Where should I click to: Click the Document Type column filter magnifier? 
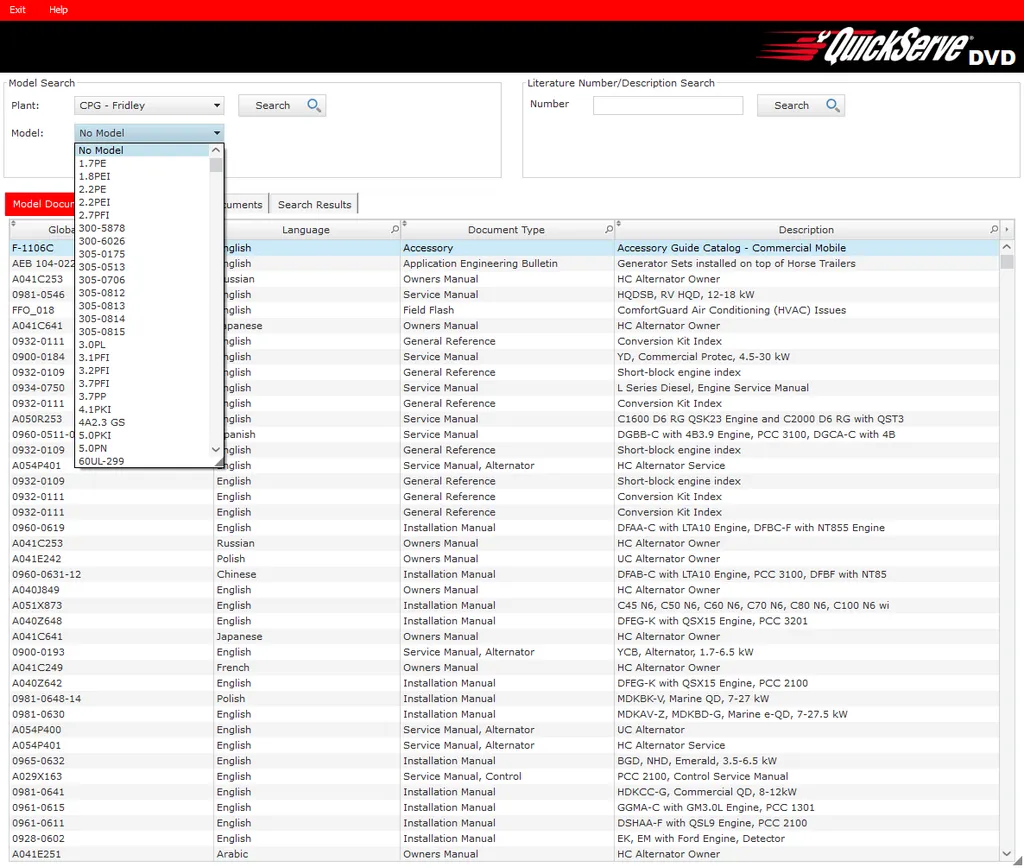pyautogui.click(x=609, y=229)
